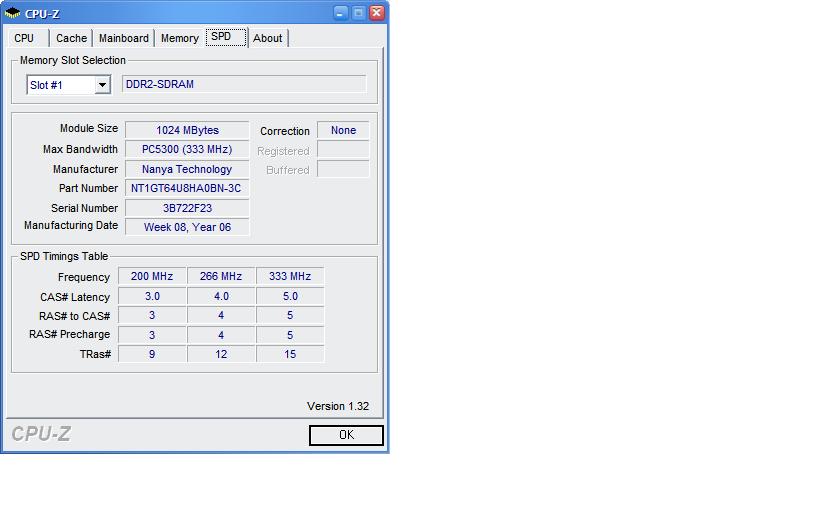Click the RAS# to CAS# label
The width and height of the screenshot is (840, 525).
(x=74, y=316)
